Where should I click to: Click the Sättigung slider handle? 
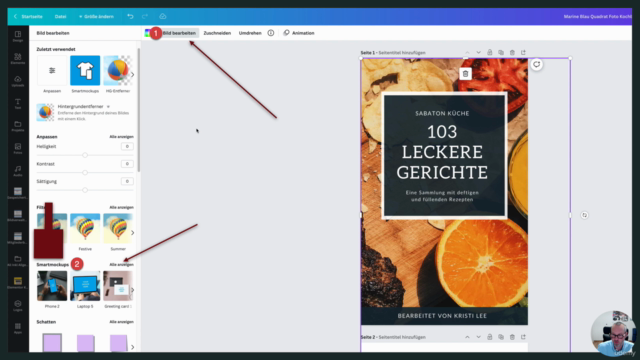85,190
